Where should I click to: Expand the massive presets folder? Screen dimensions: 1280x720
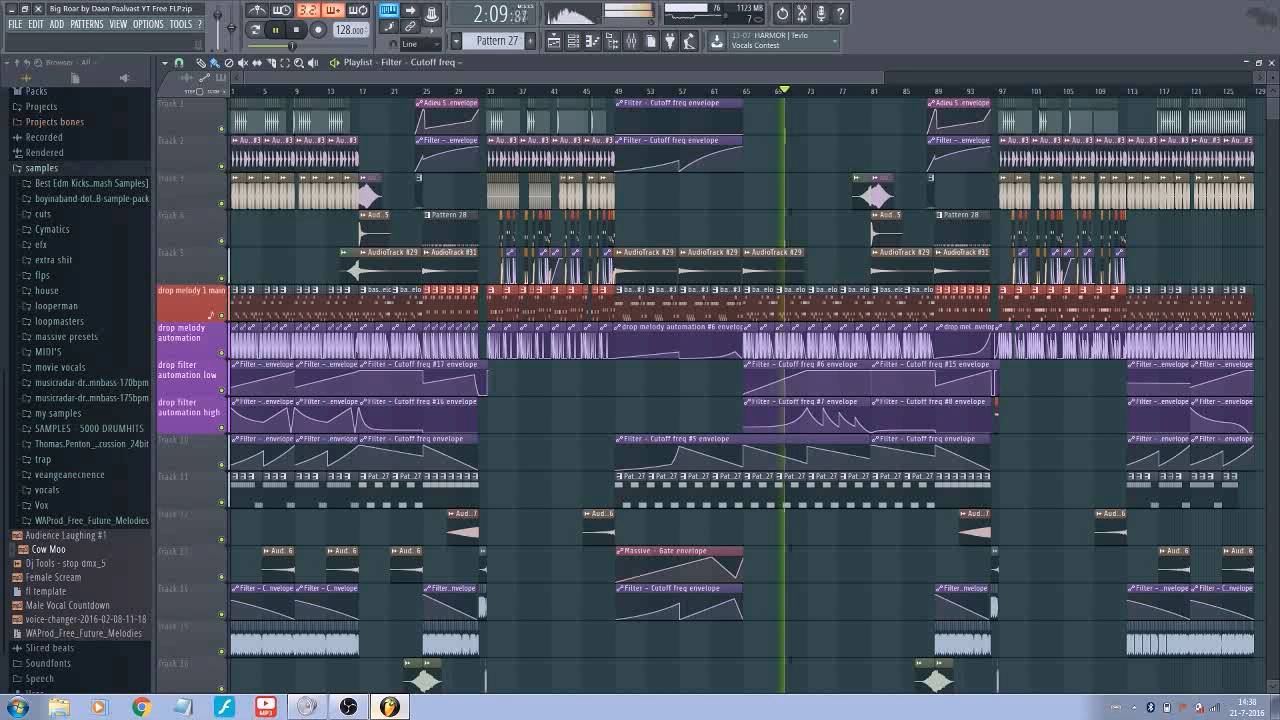(66, 337)
